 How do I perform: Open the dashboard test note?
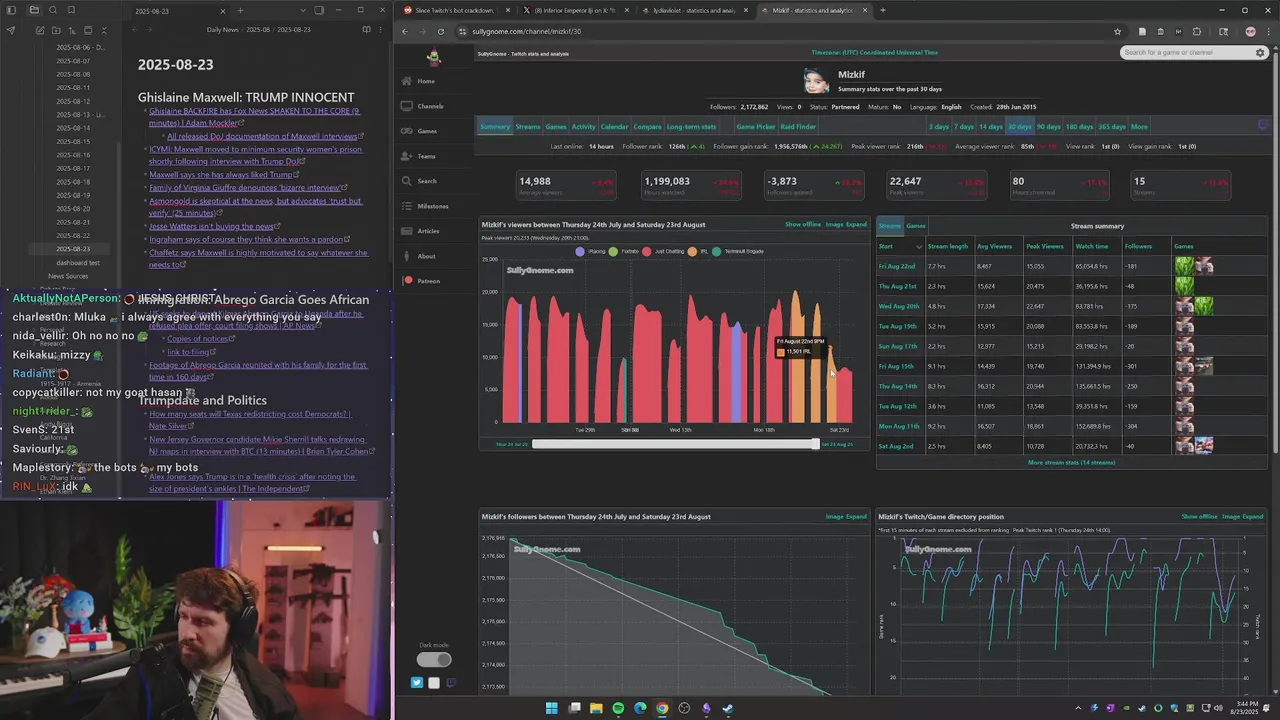pyautogui.click(x=78, y=262)
